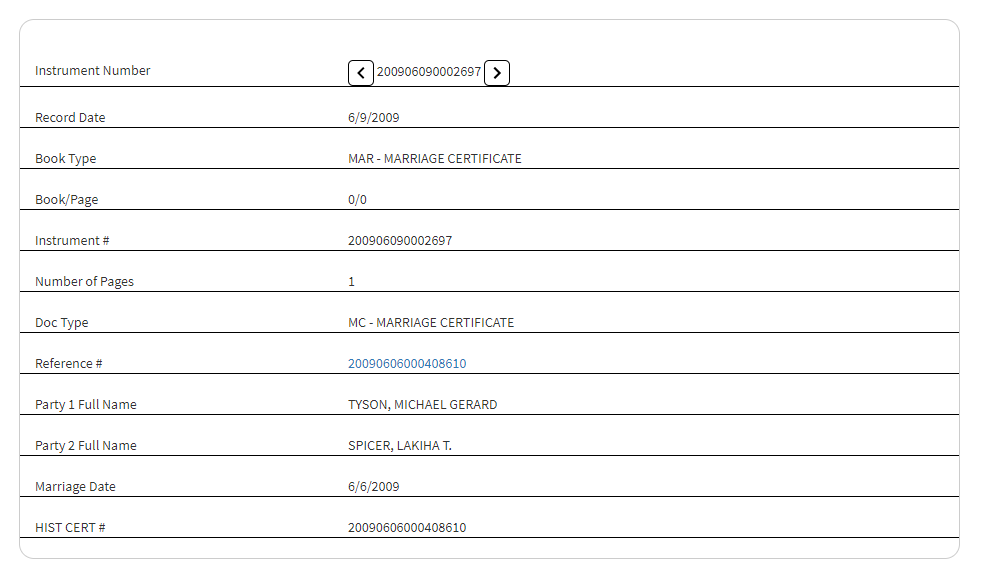982x570 pixels.
Task: Select the Instrument # row value
Action: [x=400, y=241]
